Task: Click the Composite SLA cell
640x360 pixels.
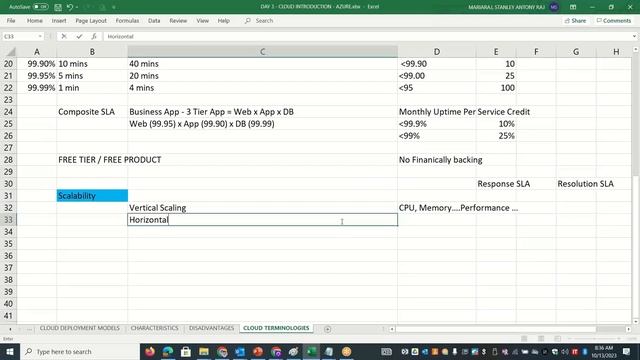Action: [x=92, y=112]
